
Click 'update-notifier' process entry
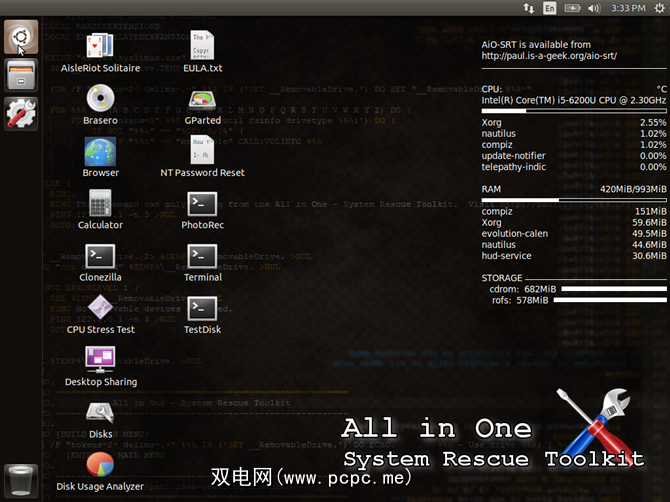tap(514, 156)
